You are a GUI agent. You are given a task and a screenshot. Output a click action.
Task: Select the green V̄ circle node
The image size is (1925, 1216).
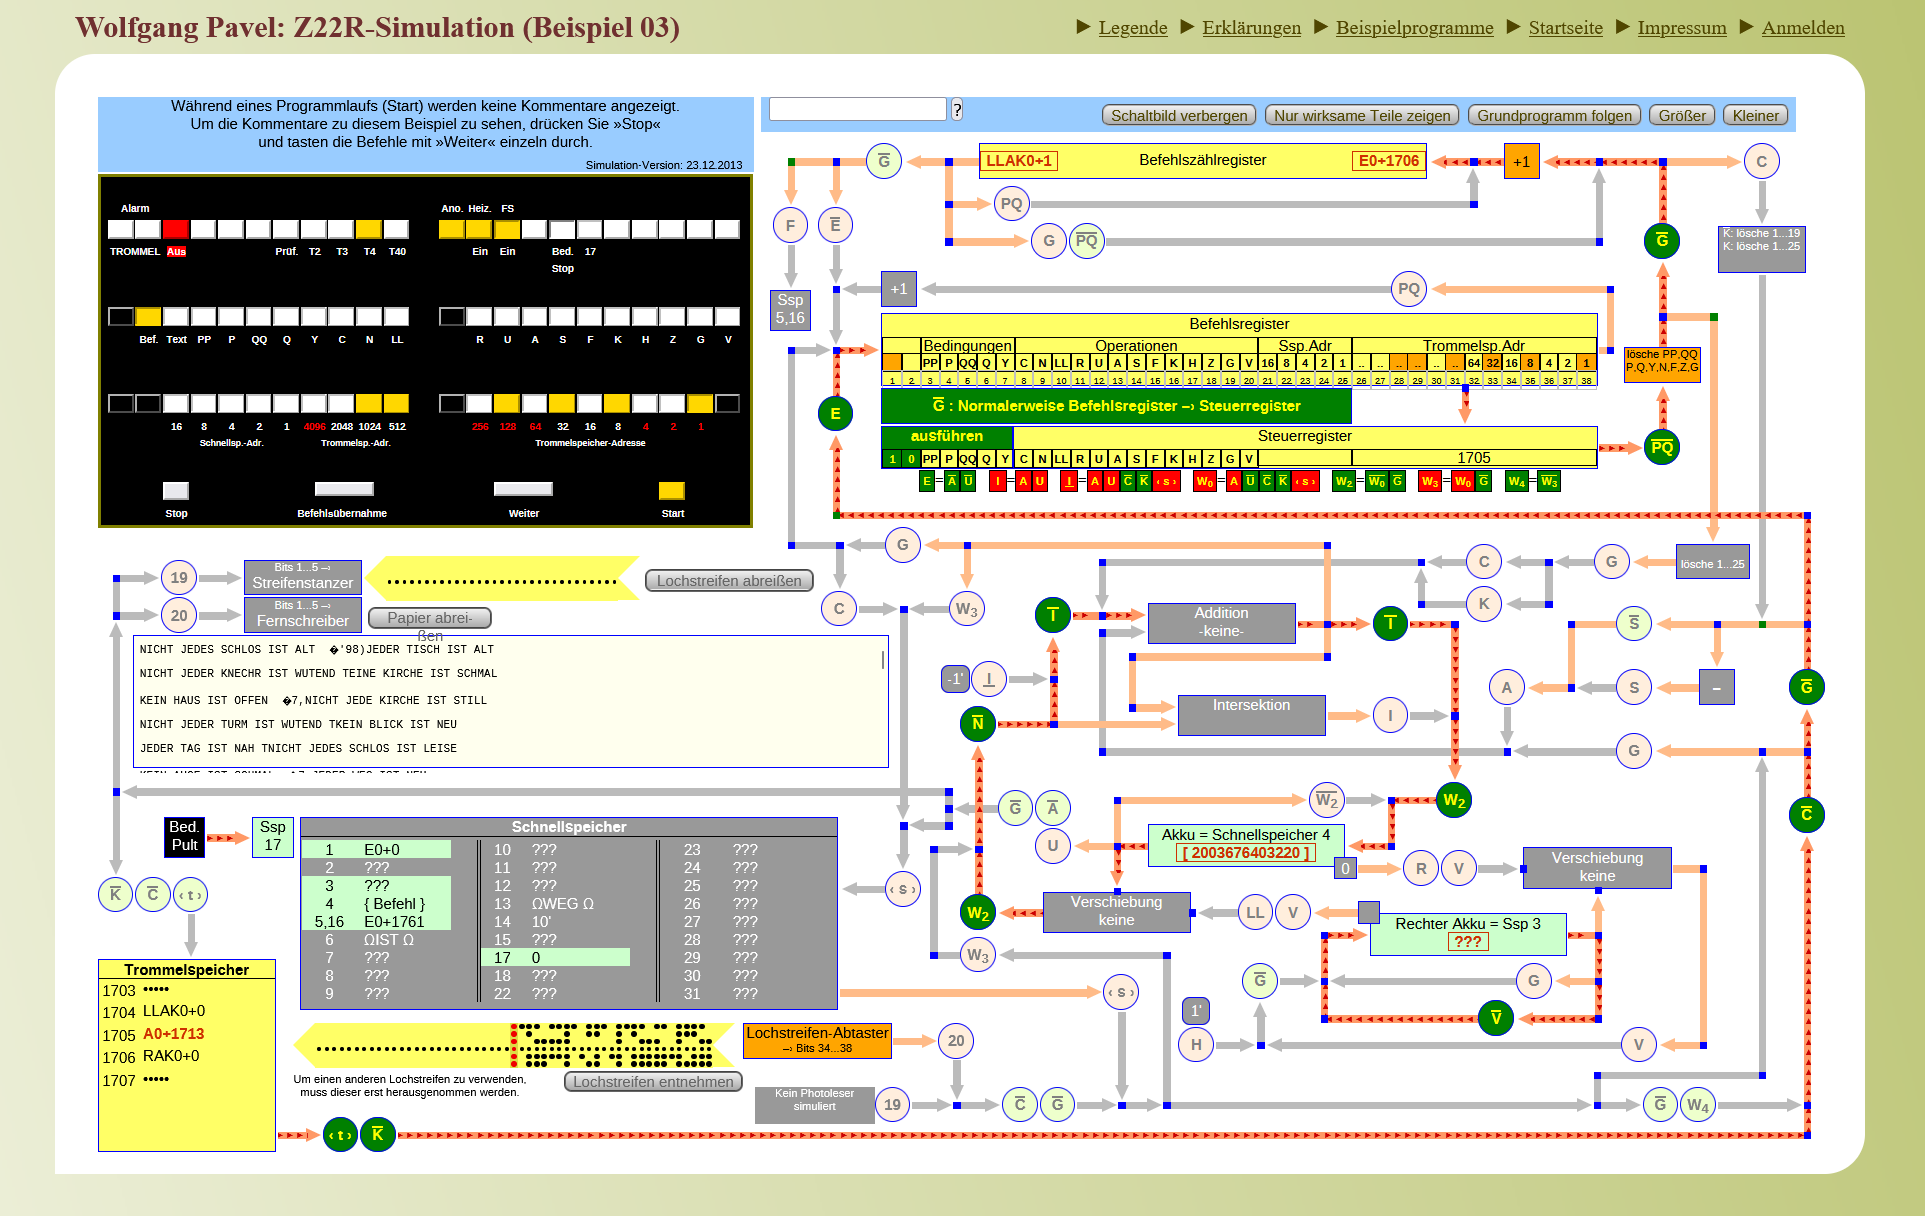pyautogui.click(x=1495, y=1018)
